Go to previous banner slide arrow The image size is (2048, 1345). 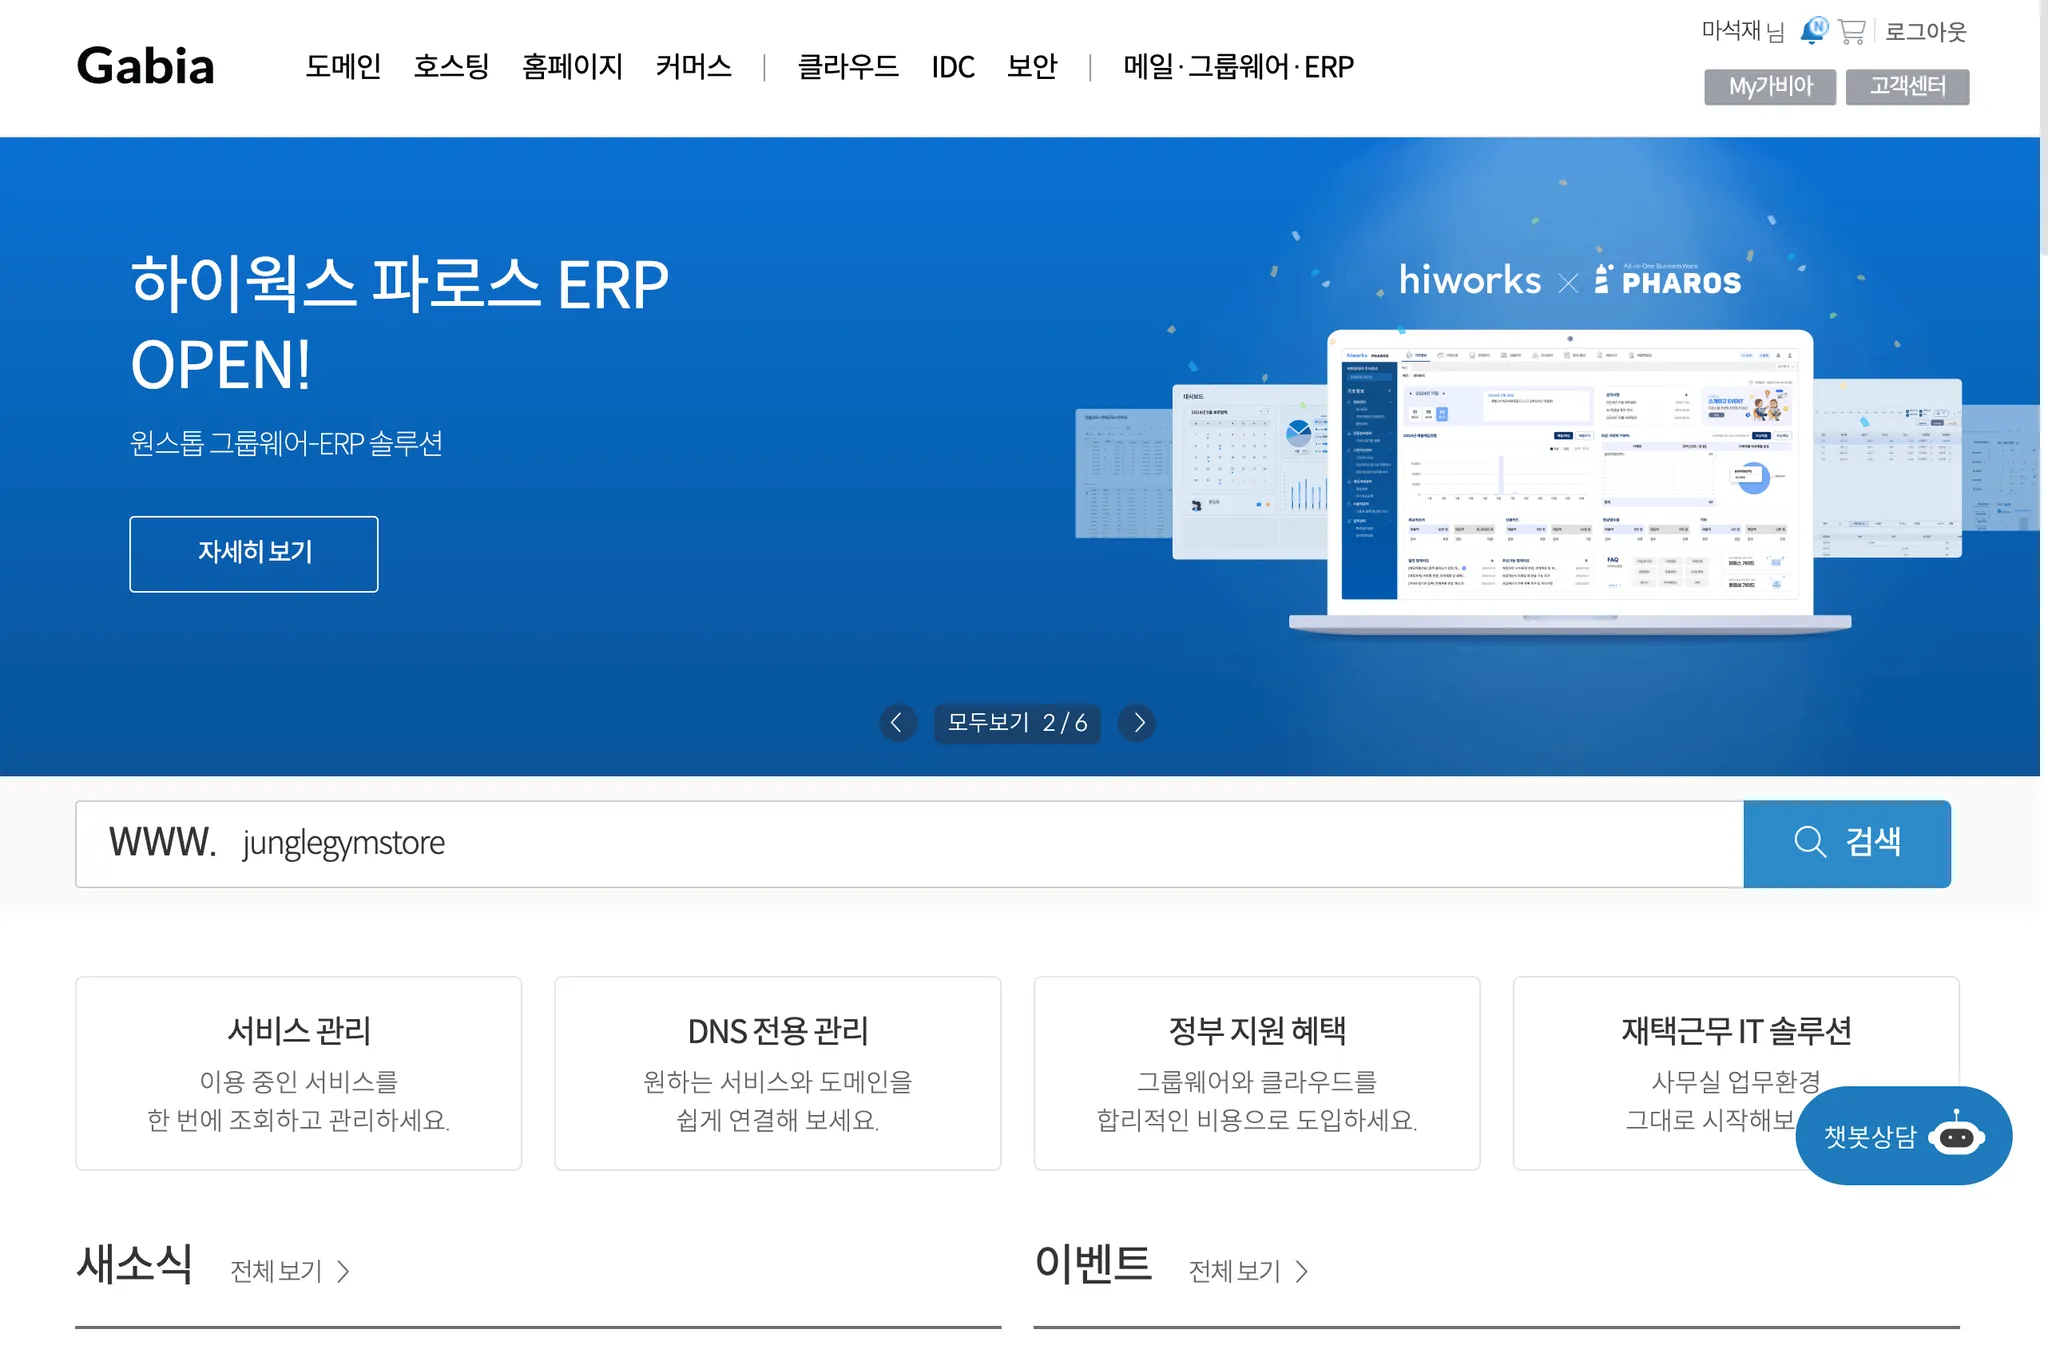coord(897,723)
